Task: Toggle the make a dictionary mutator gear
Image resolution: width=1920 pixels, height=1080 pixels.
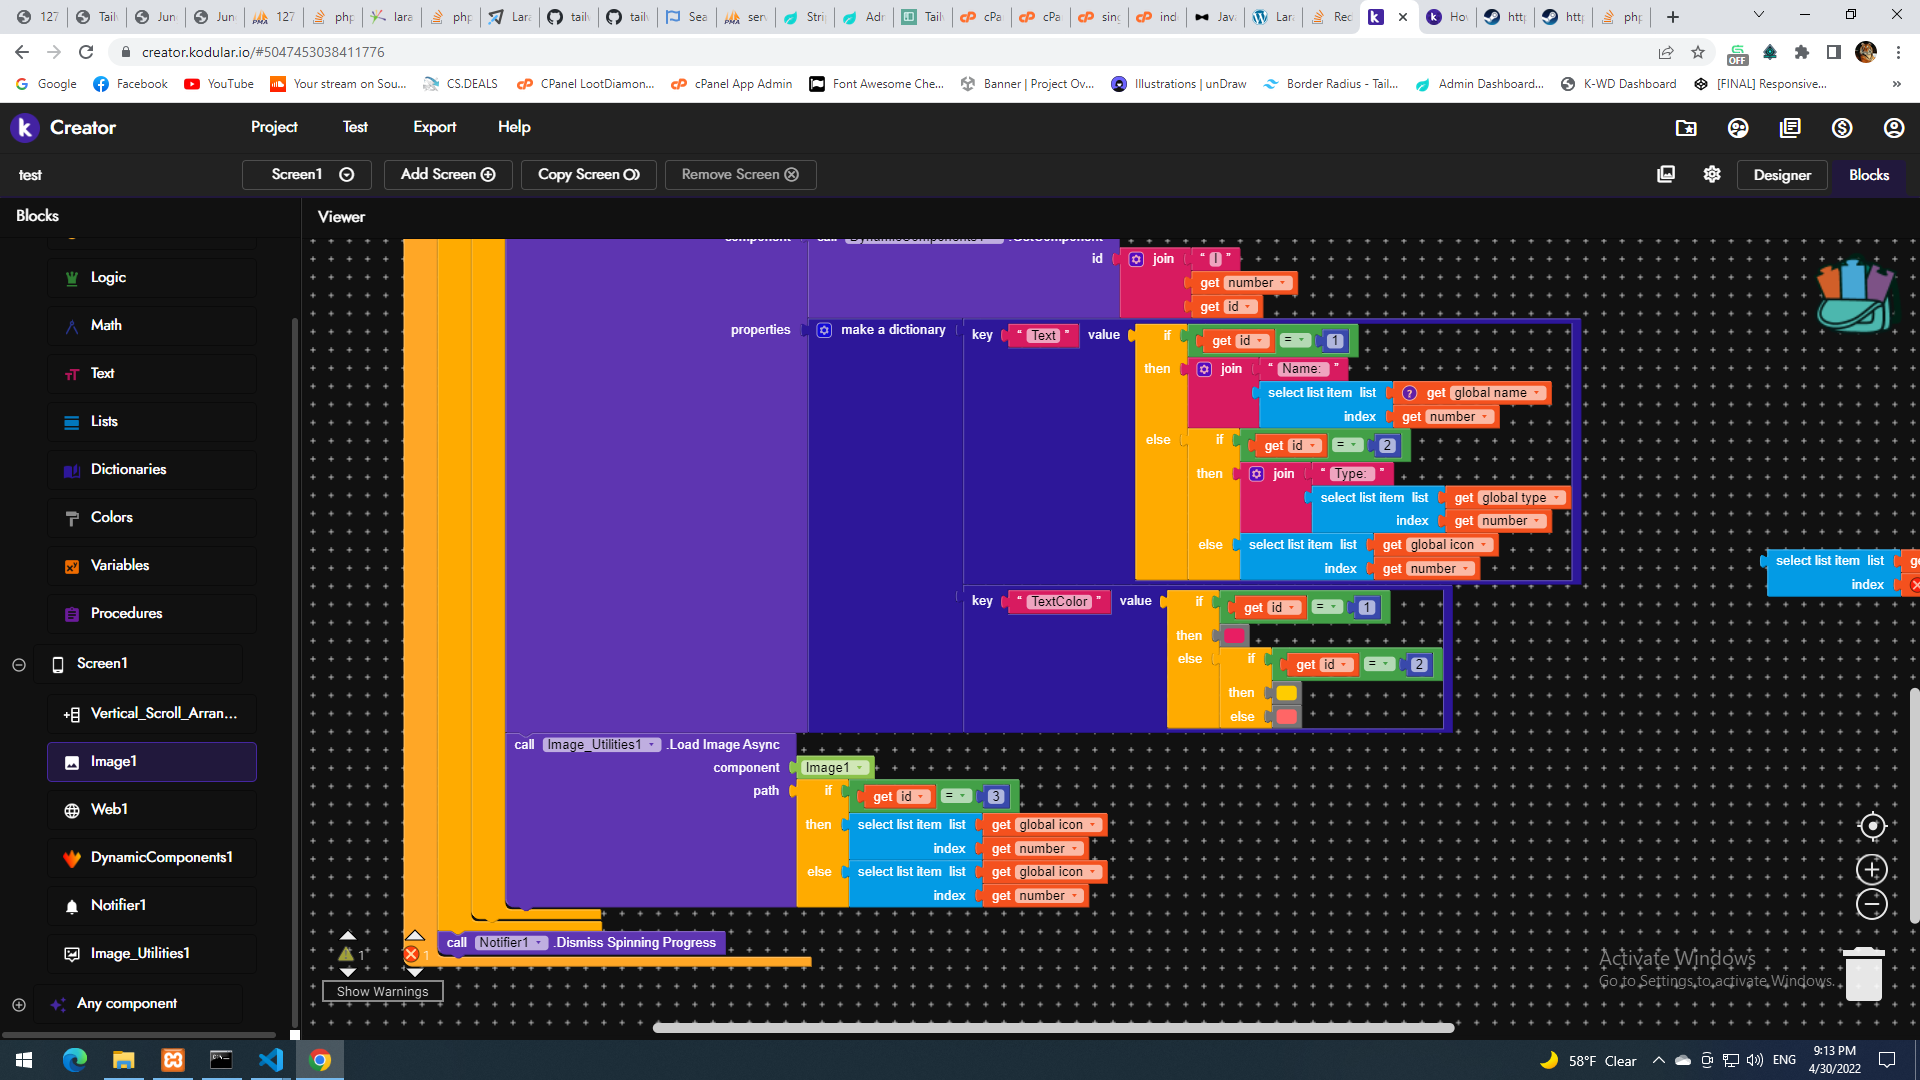Action: click(824, 330)
